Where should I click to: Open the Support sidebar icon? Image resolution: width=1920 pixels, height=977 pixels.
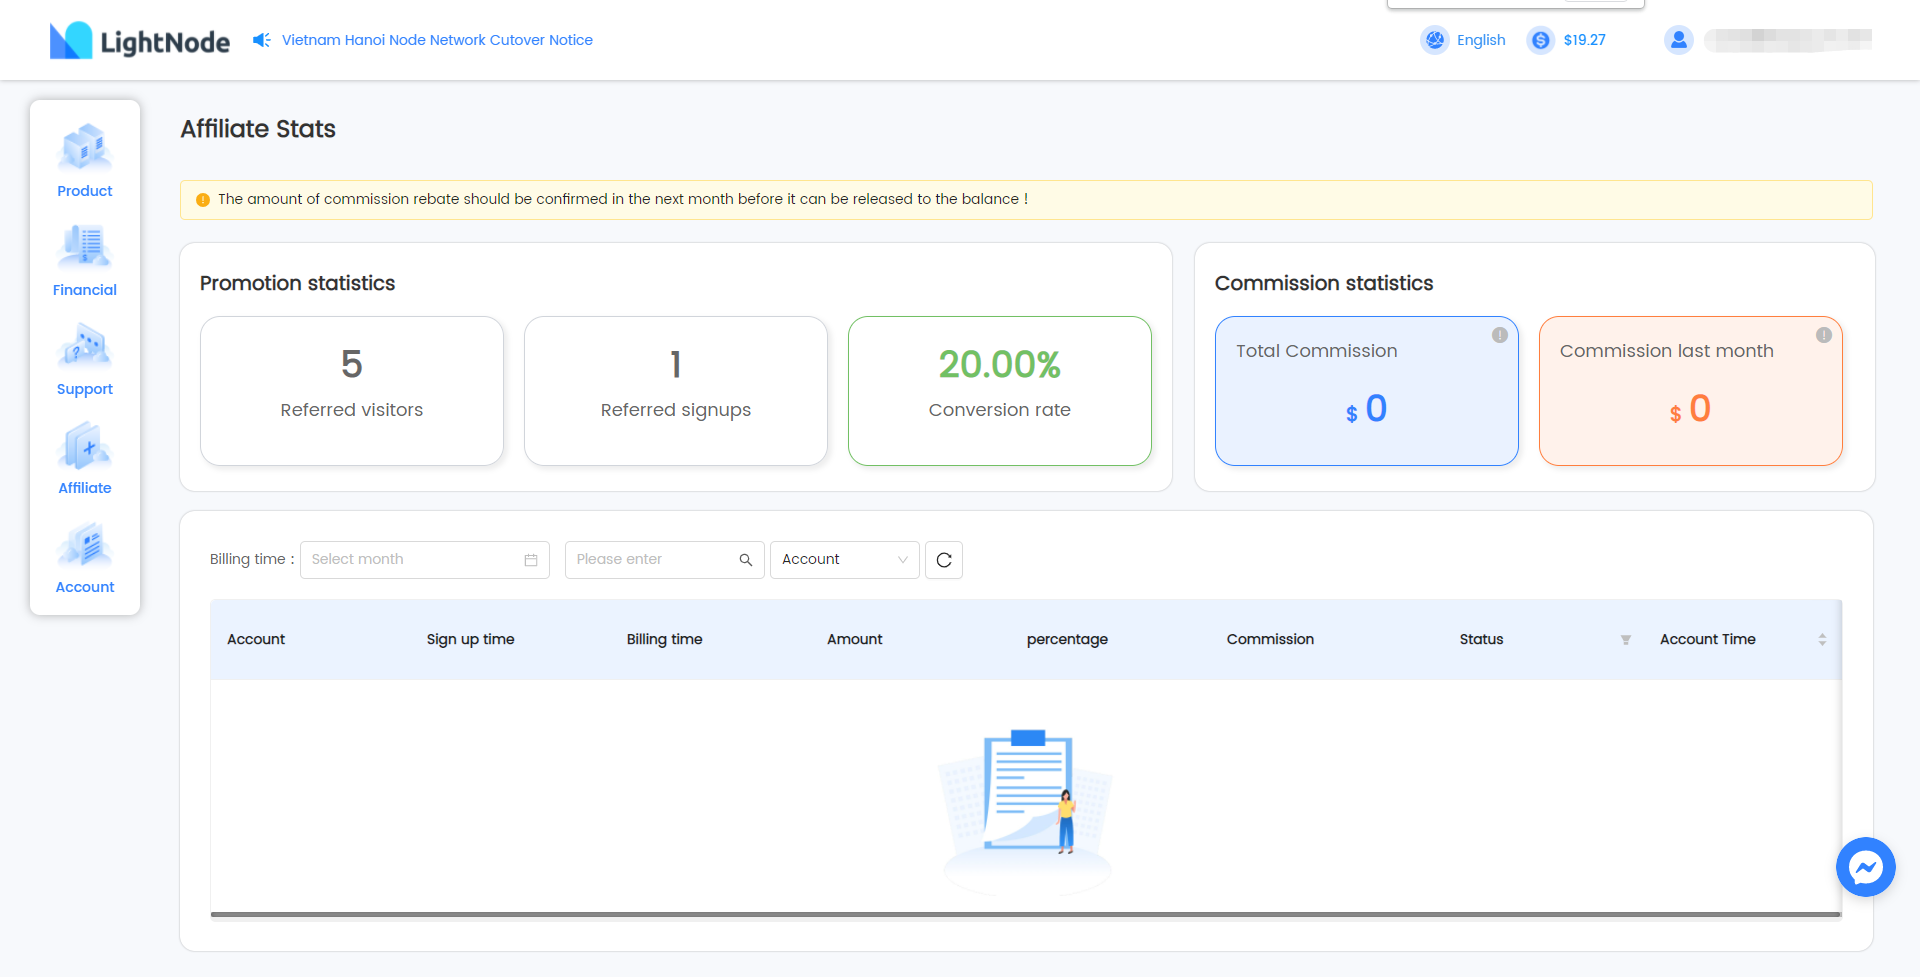(85, 345)
